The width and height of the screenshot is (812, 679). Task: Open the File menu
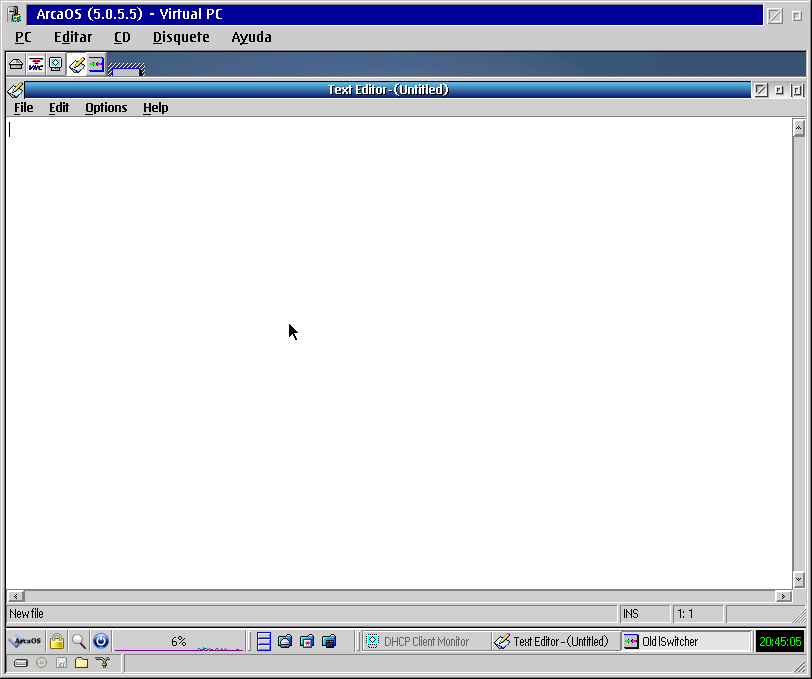click(x=23, y=108)
